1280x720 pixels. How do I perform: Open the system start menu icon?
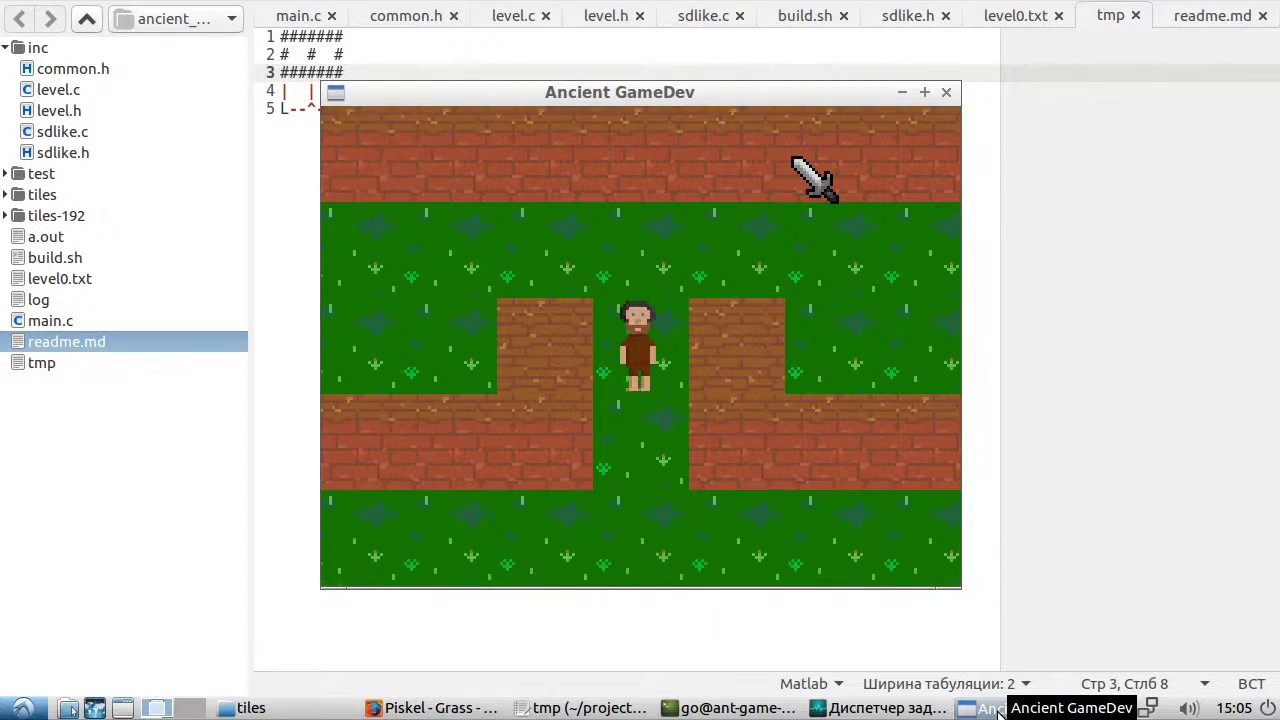pos(23,708)
